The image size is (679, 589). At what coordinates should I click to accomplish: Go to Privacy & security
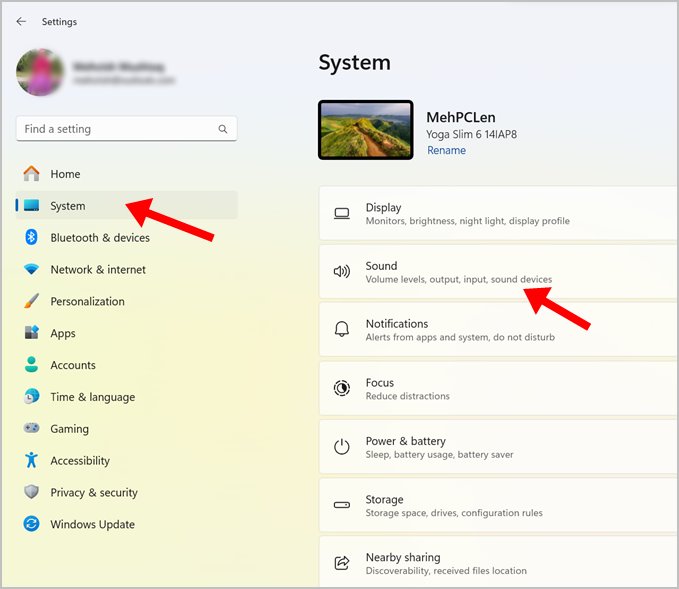click(x=126, y=492)
